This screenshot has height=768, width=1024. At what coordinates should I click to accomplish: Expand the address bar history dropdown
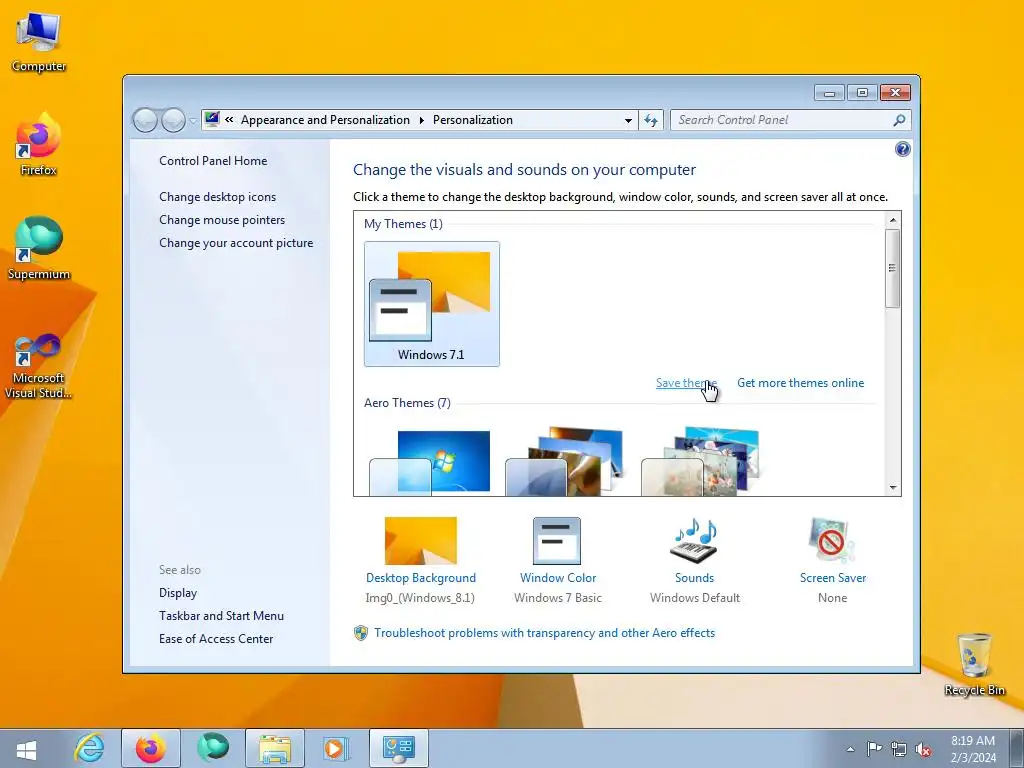[628, 120]
